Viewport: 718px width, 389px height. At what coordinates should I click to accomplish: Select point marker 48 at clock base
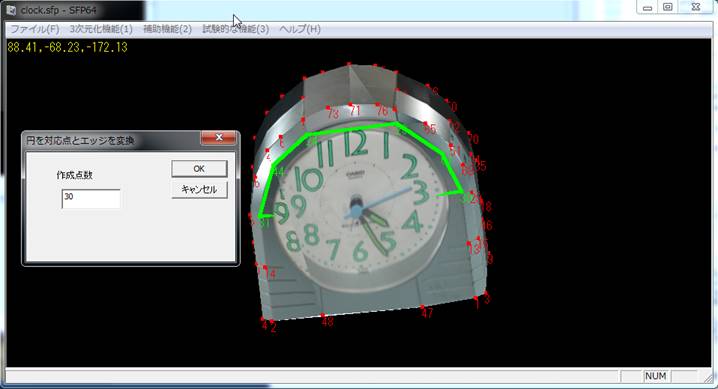click(x=327, y=321)
